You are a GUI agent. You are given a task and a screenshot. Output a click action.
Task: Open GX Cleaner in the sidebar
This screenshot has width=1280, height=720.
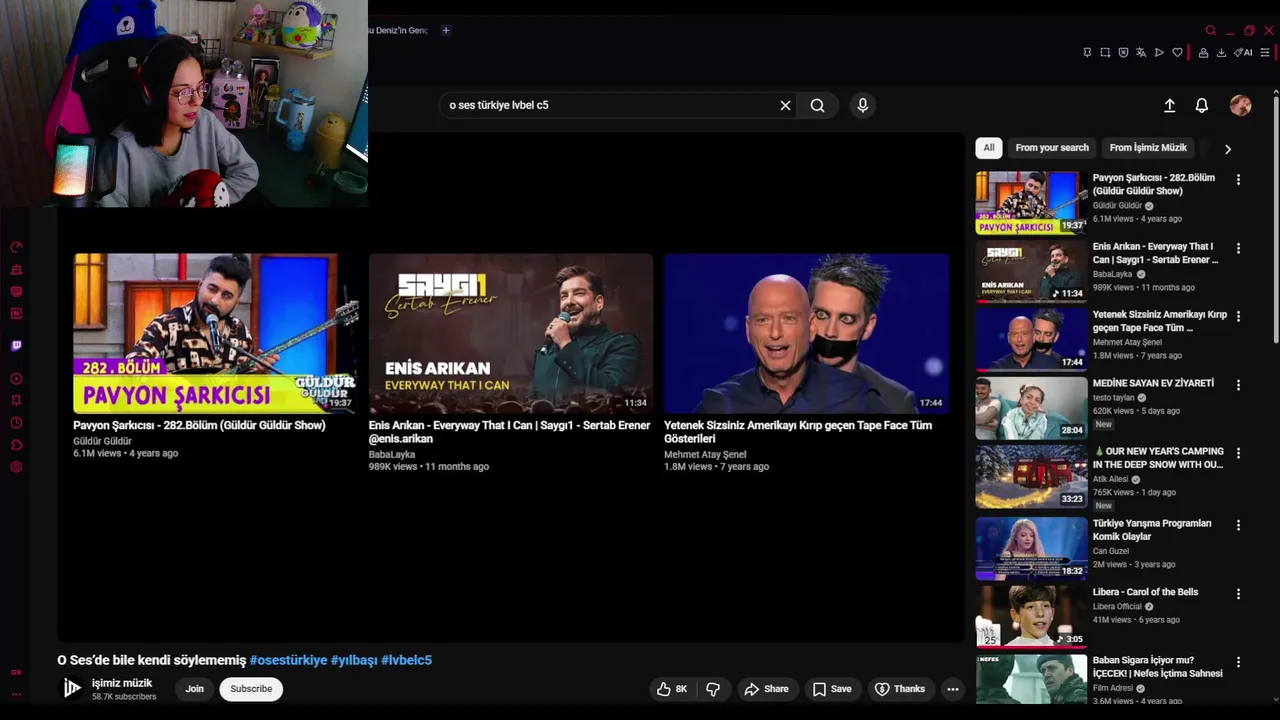coord(16,269)
